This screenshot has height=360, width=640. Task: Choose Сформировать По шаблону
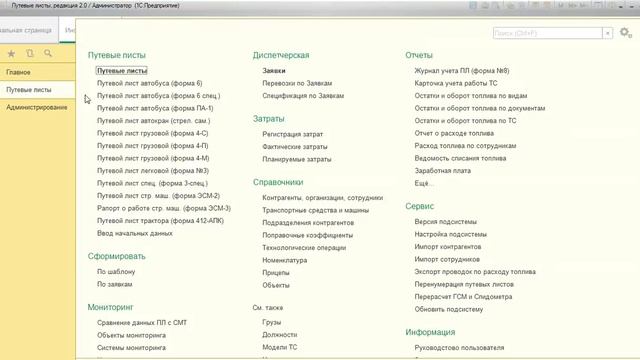(x=116, y=271)
